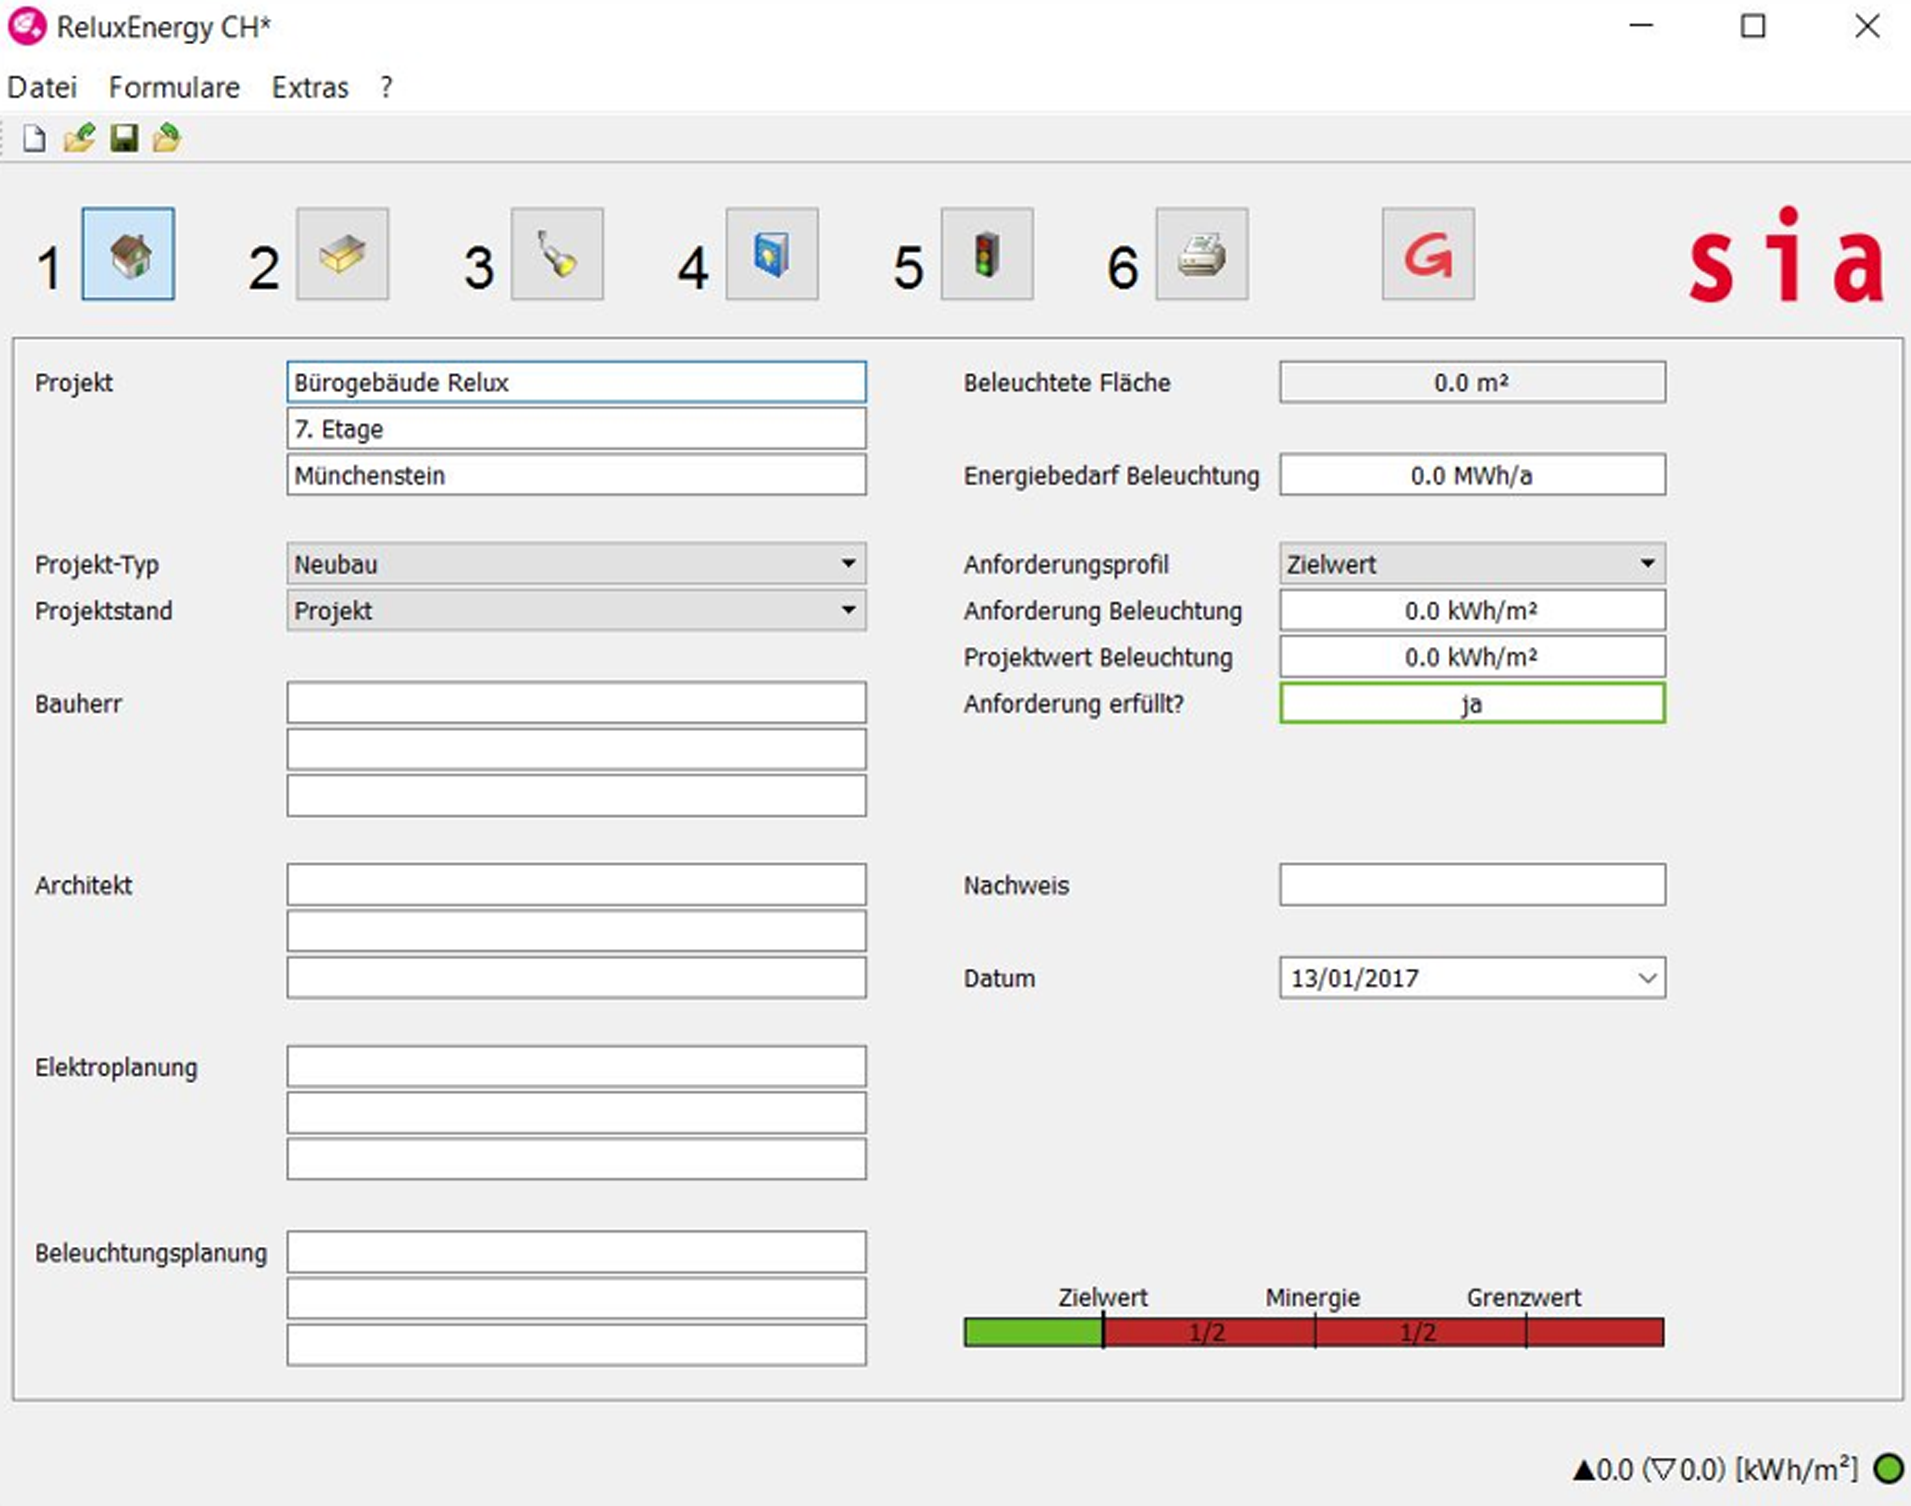The width and height of the screenshot is (1911, 1506).
Task: Click the green Zielwert bar segment
Action: 1033,1332
